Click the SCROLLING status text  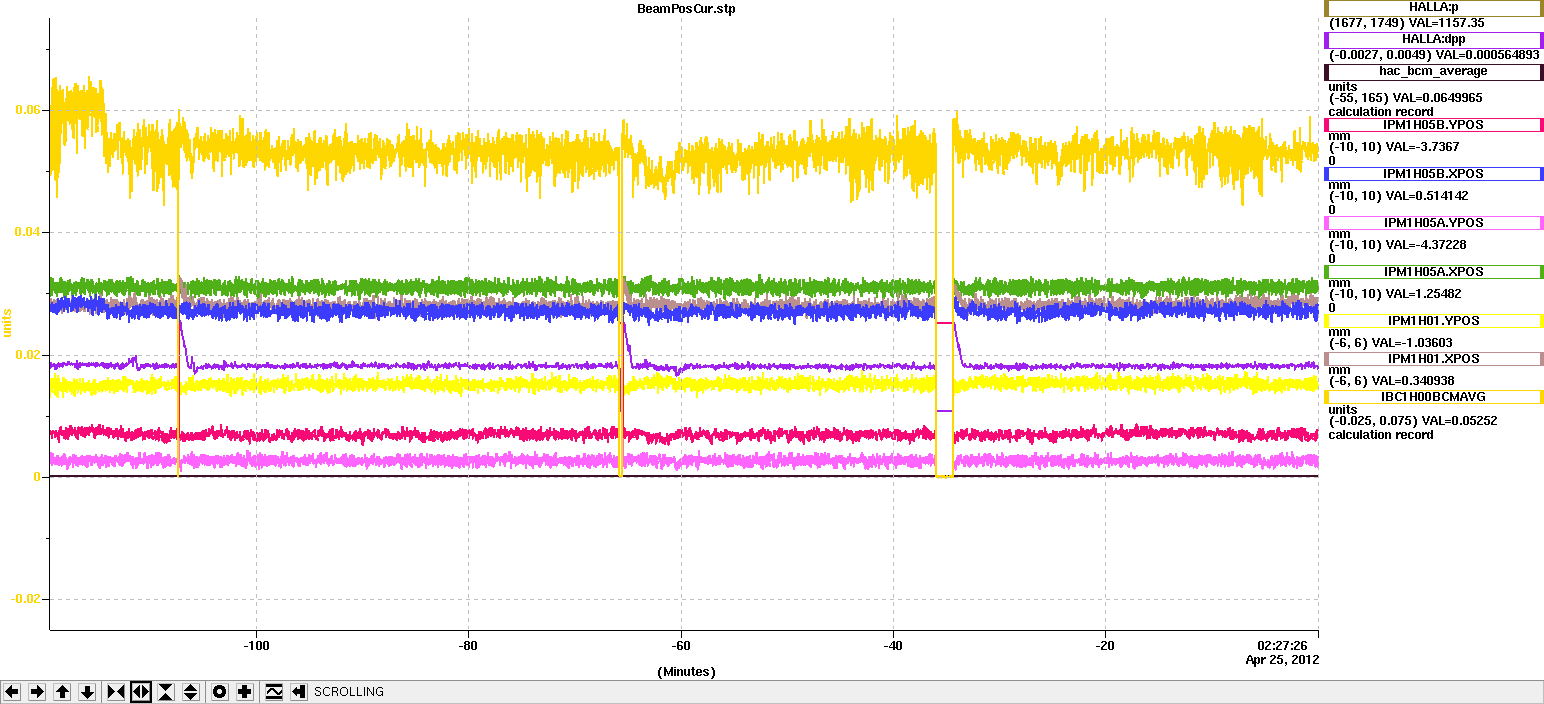tap(349, 692)
